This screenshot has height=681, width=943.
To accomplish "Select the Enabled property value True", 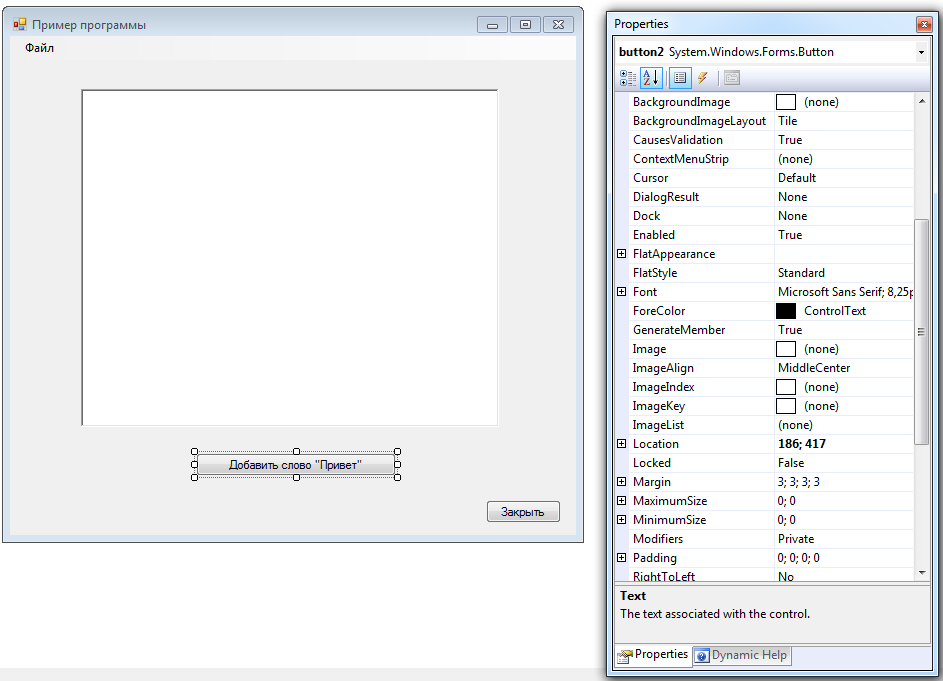I will click(790, 235).
